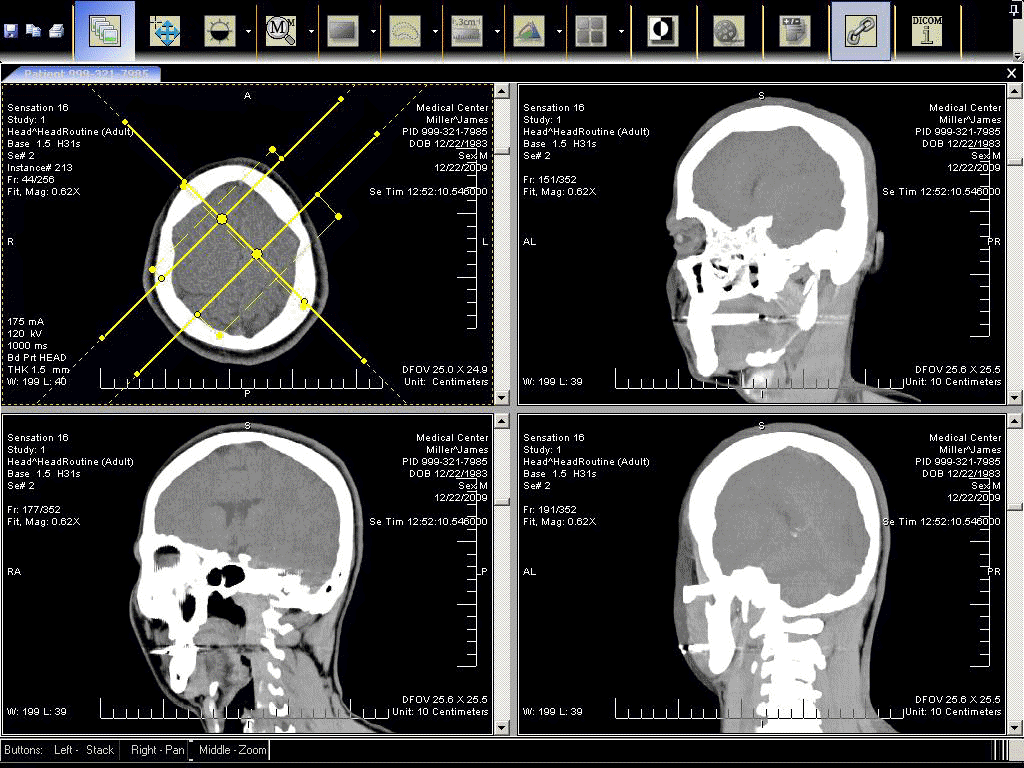Select the magnifier zoom tool
The width and height of the screenshot is (1024, 768).
pyautogui.click(x=282, y=31)
